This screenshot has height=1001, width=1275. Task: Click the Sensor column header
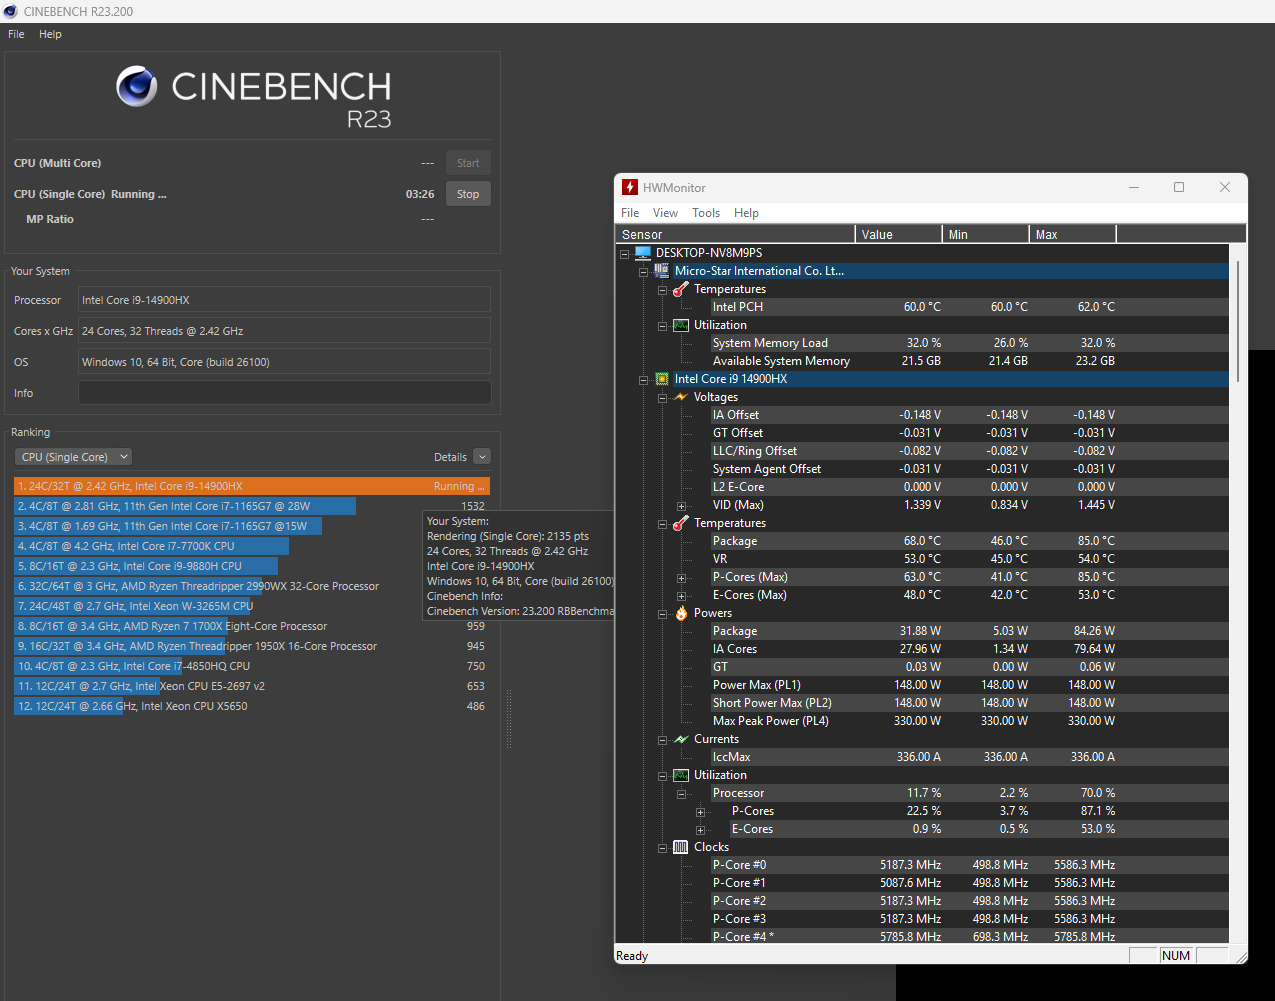735,234
